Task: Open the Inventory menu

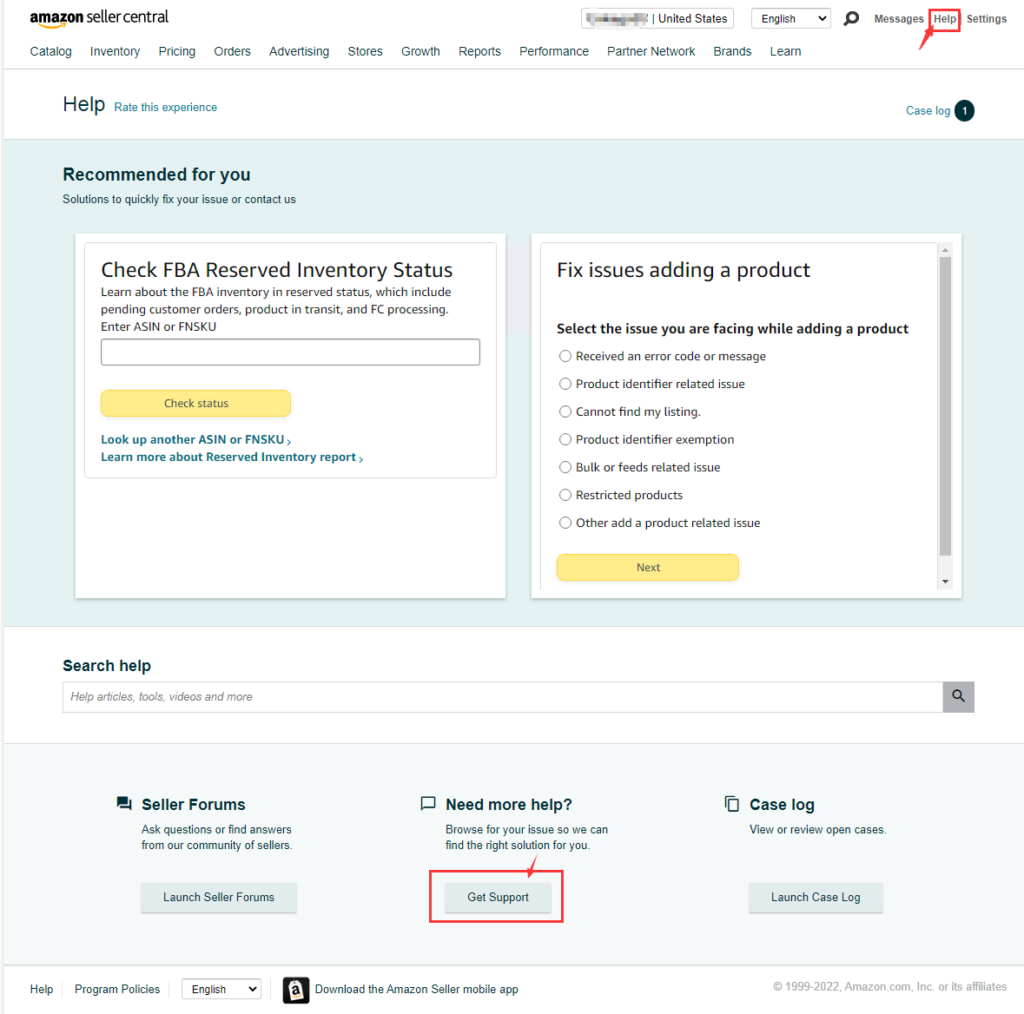Action: pos(115,51)
